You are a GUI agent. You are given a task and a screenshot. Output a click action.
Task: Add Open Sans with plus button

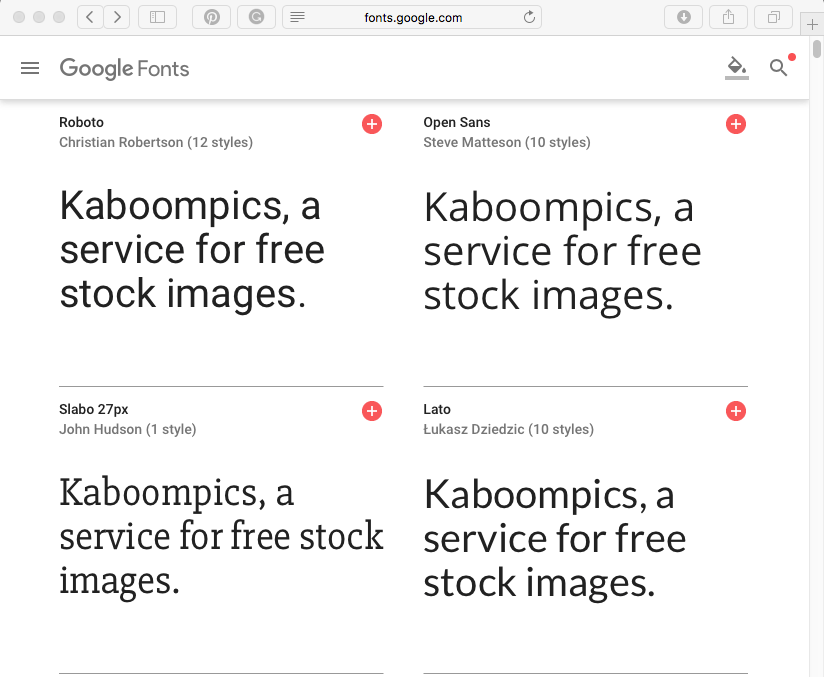click(736, 124)
